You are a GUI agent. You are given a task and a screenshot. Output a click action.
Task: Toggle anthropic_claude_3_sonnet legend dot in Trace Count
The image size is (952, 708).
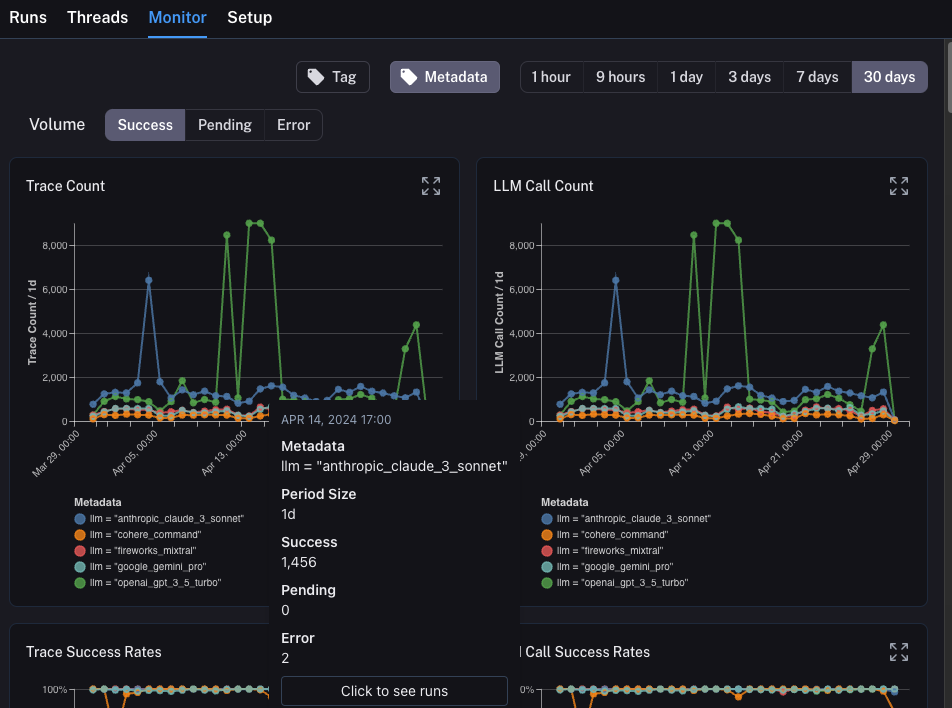(x=80, y=519)
